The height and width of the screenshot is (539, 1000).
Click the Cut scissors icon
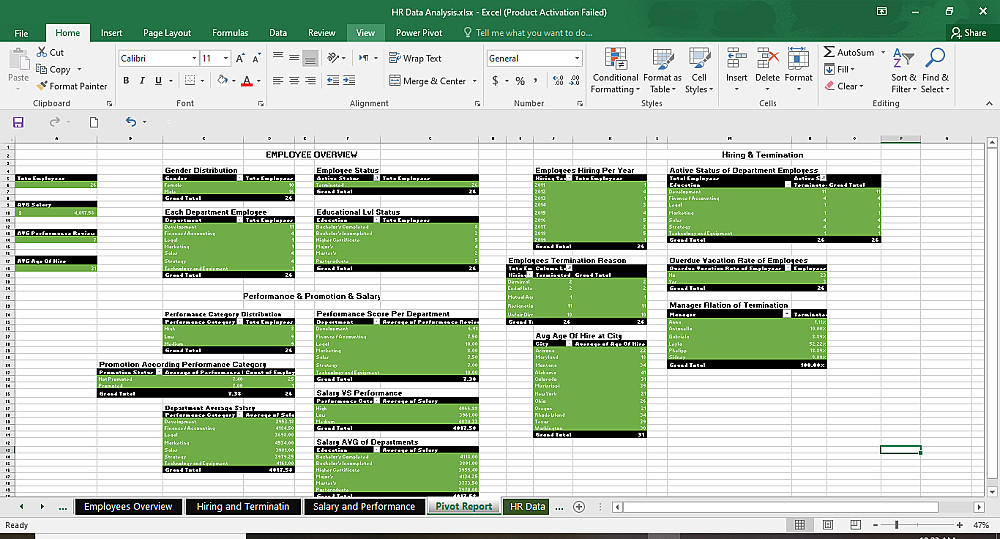click(x=42, y=52)
